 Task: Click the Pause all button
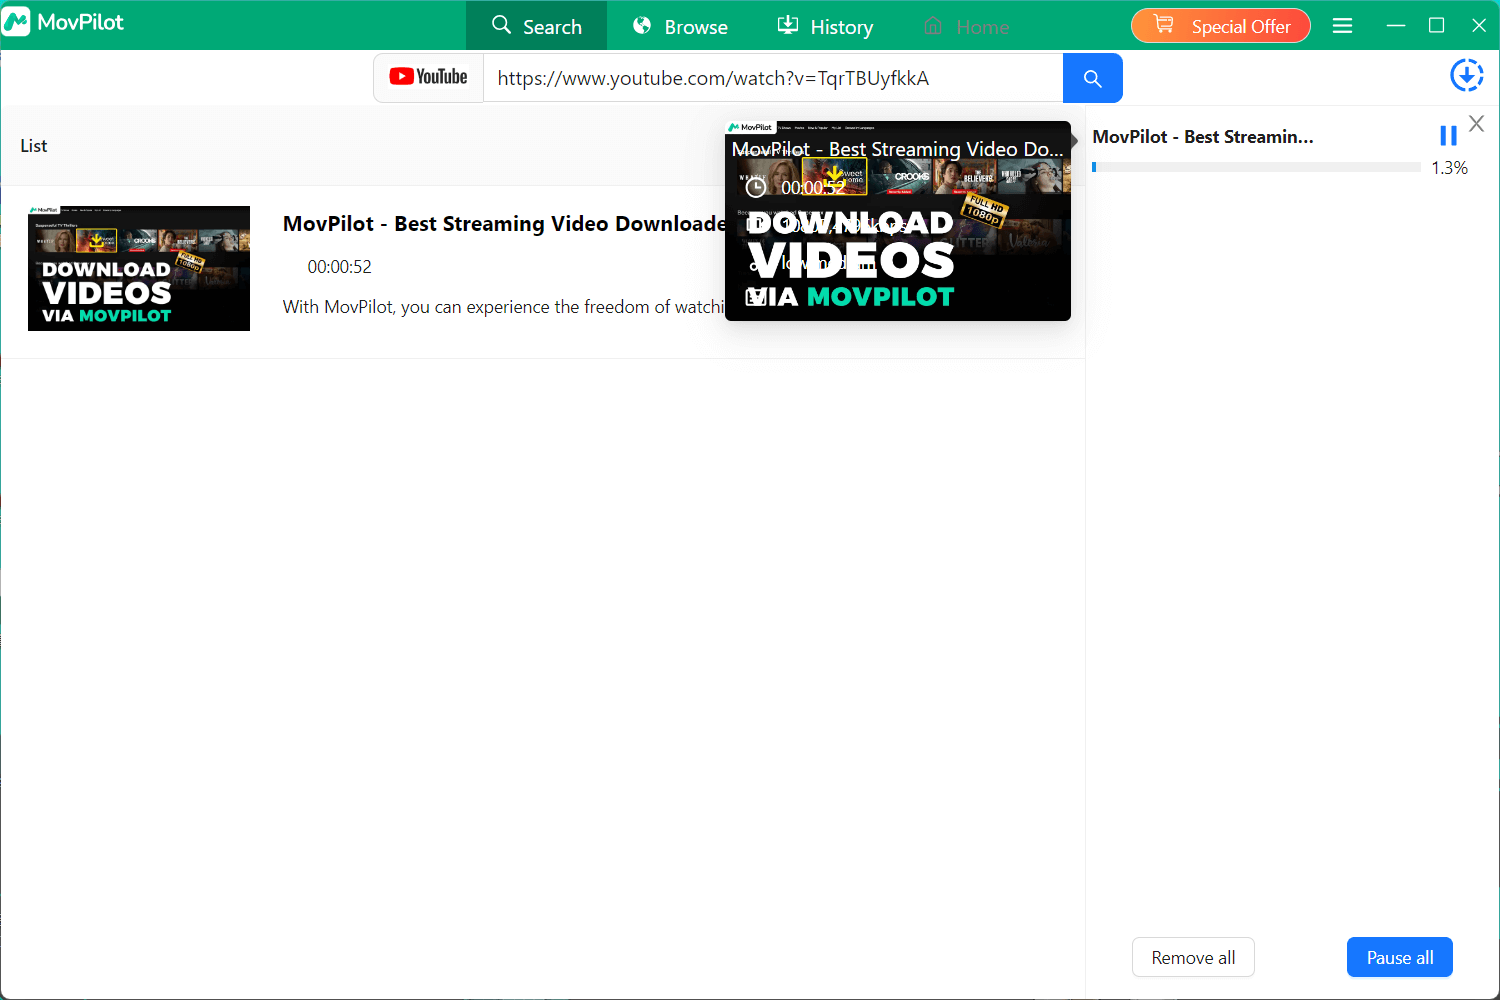coord(1399,957)
